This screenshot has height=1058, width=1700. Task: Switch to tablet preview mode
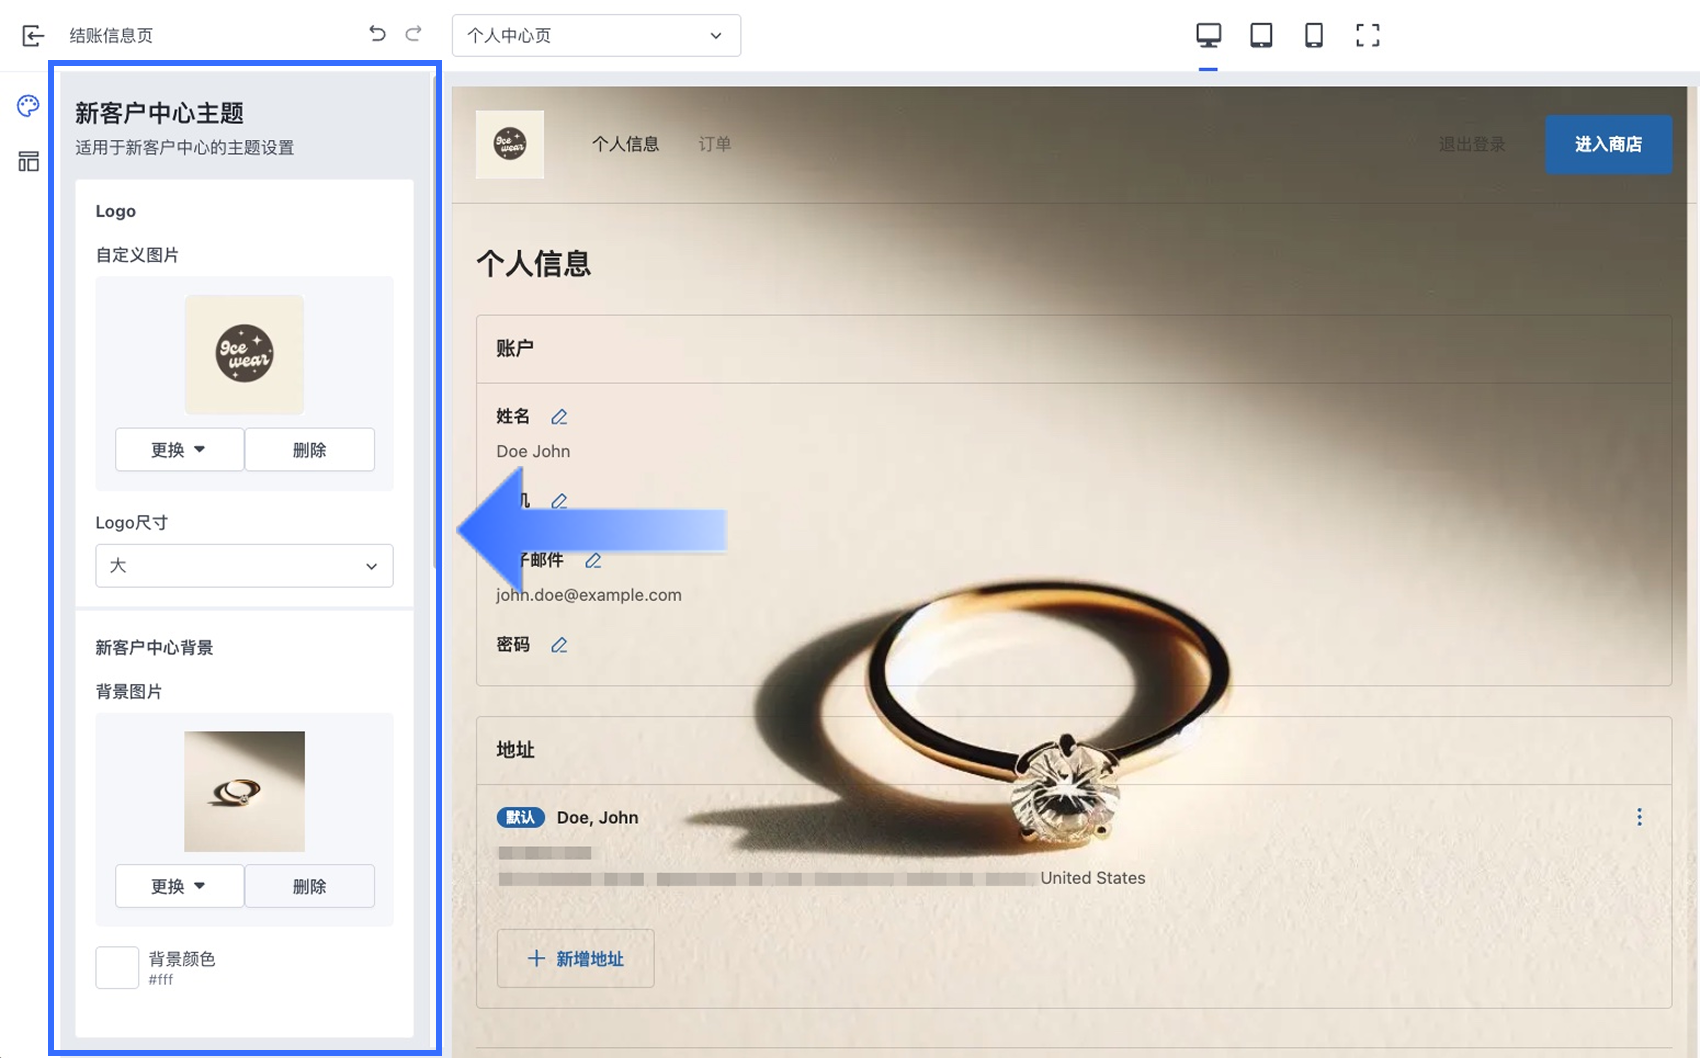(x=1261, y=36)
